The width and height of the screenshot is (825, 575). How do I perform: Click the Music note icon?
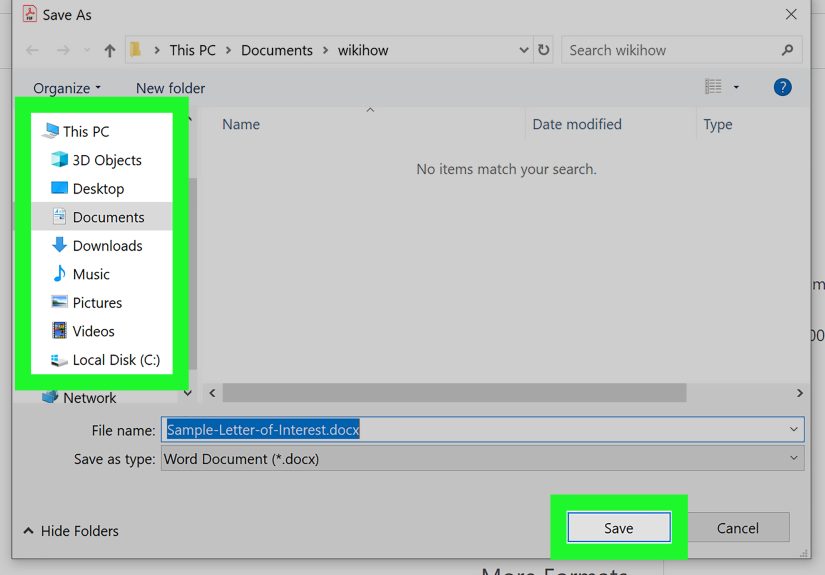tap(59, 273)
